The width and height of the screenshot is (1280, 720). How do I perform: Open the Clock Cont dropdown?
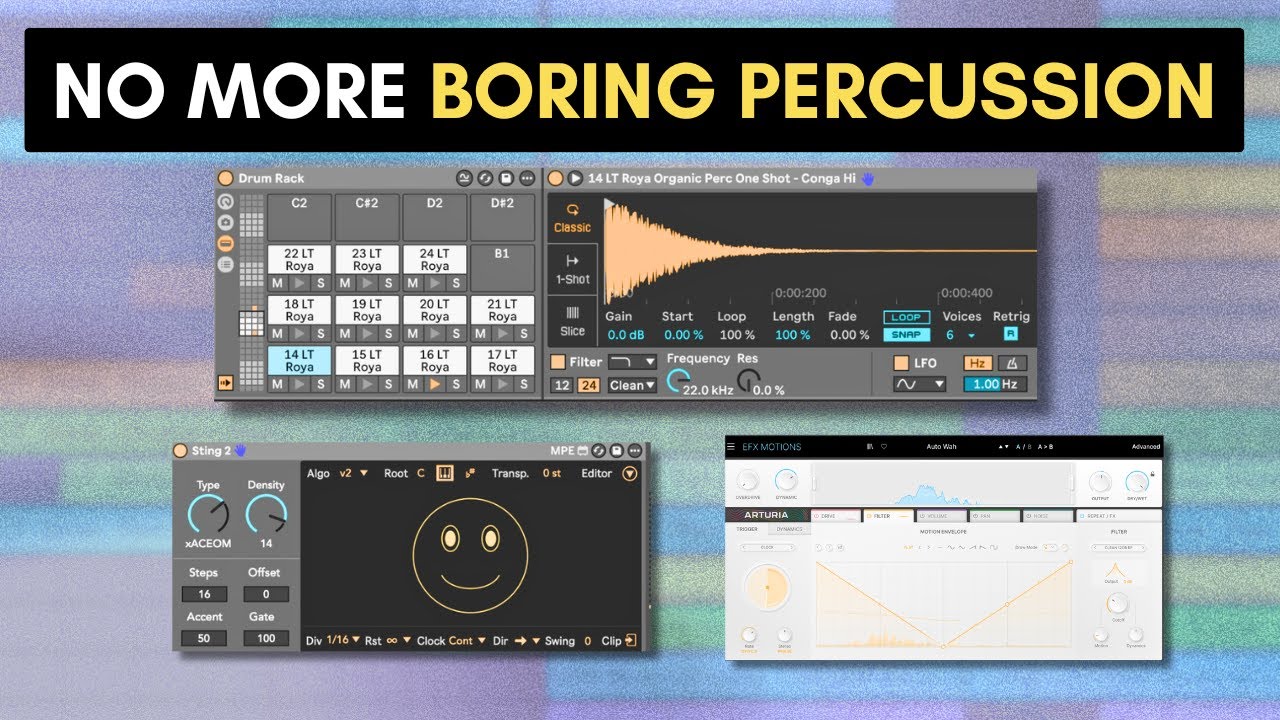(467, 641)
